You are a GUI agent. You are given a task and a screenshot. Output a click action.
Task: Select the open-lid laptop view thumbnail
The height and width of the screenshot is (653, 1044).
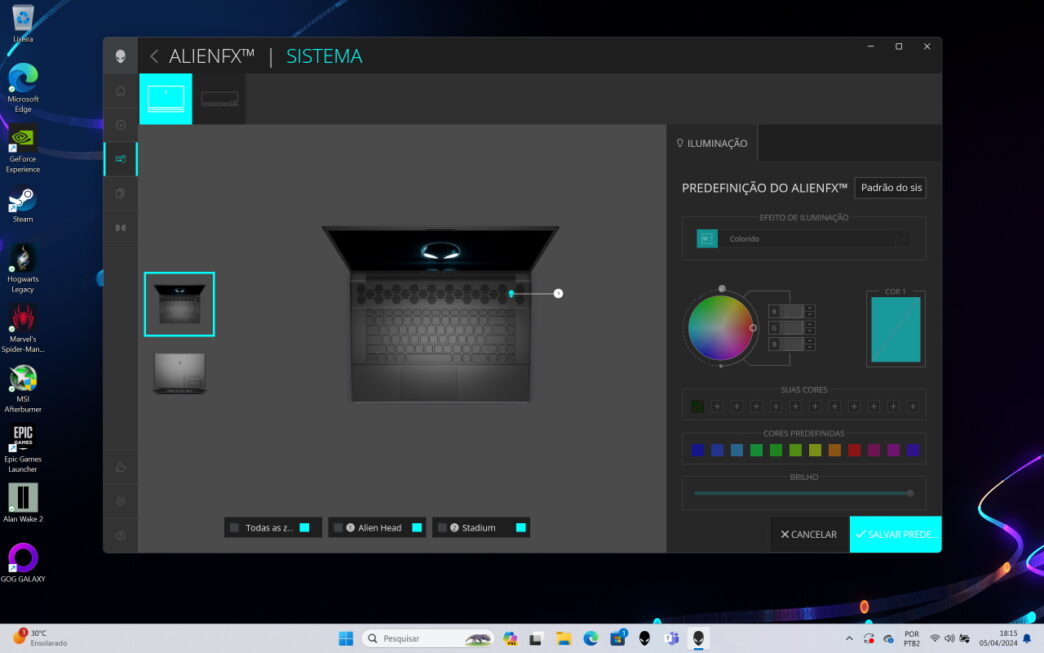[x=180, y=304]
